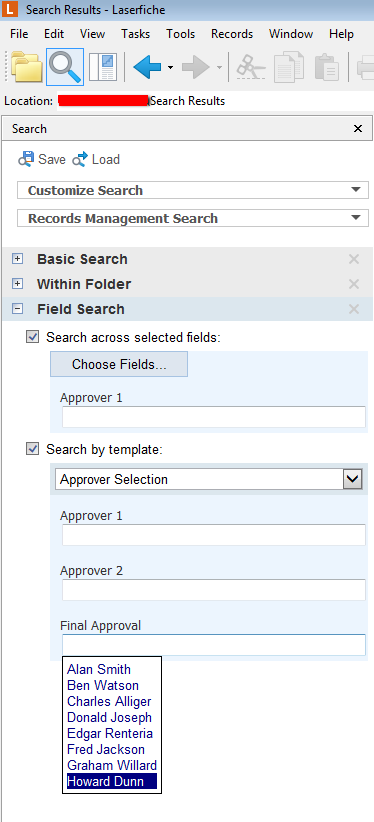
Task: Click the copy pages icon
Action: click(290, 67)
